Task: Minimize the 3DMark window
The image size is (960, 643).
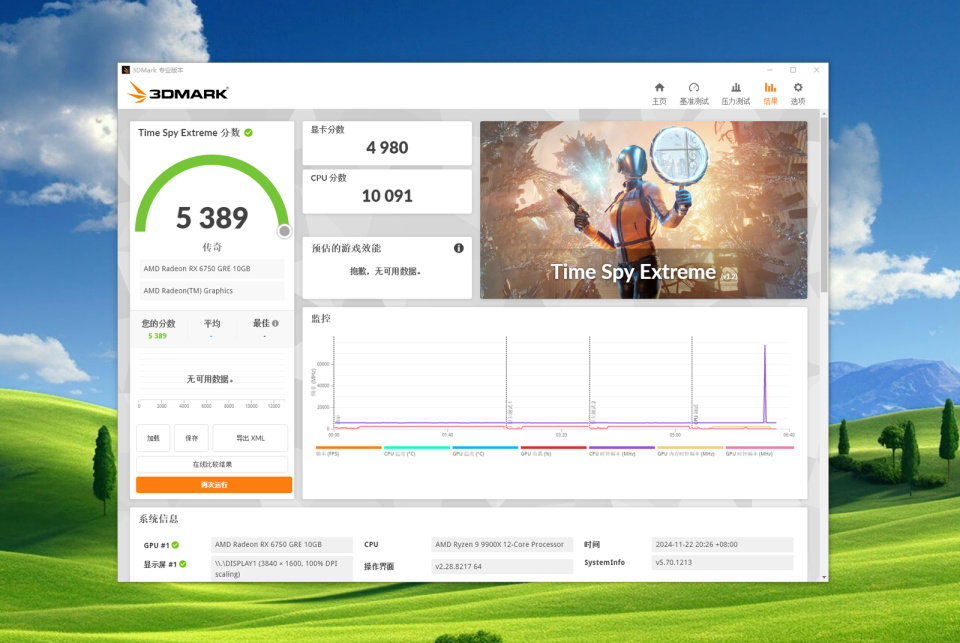Action: (x=770, y=70)
